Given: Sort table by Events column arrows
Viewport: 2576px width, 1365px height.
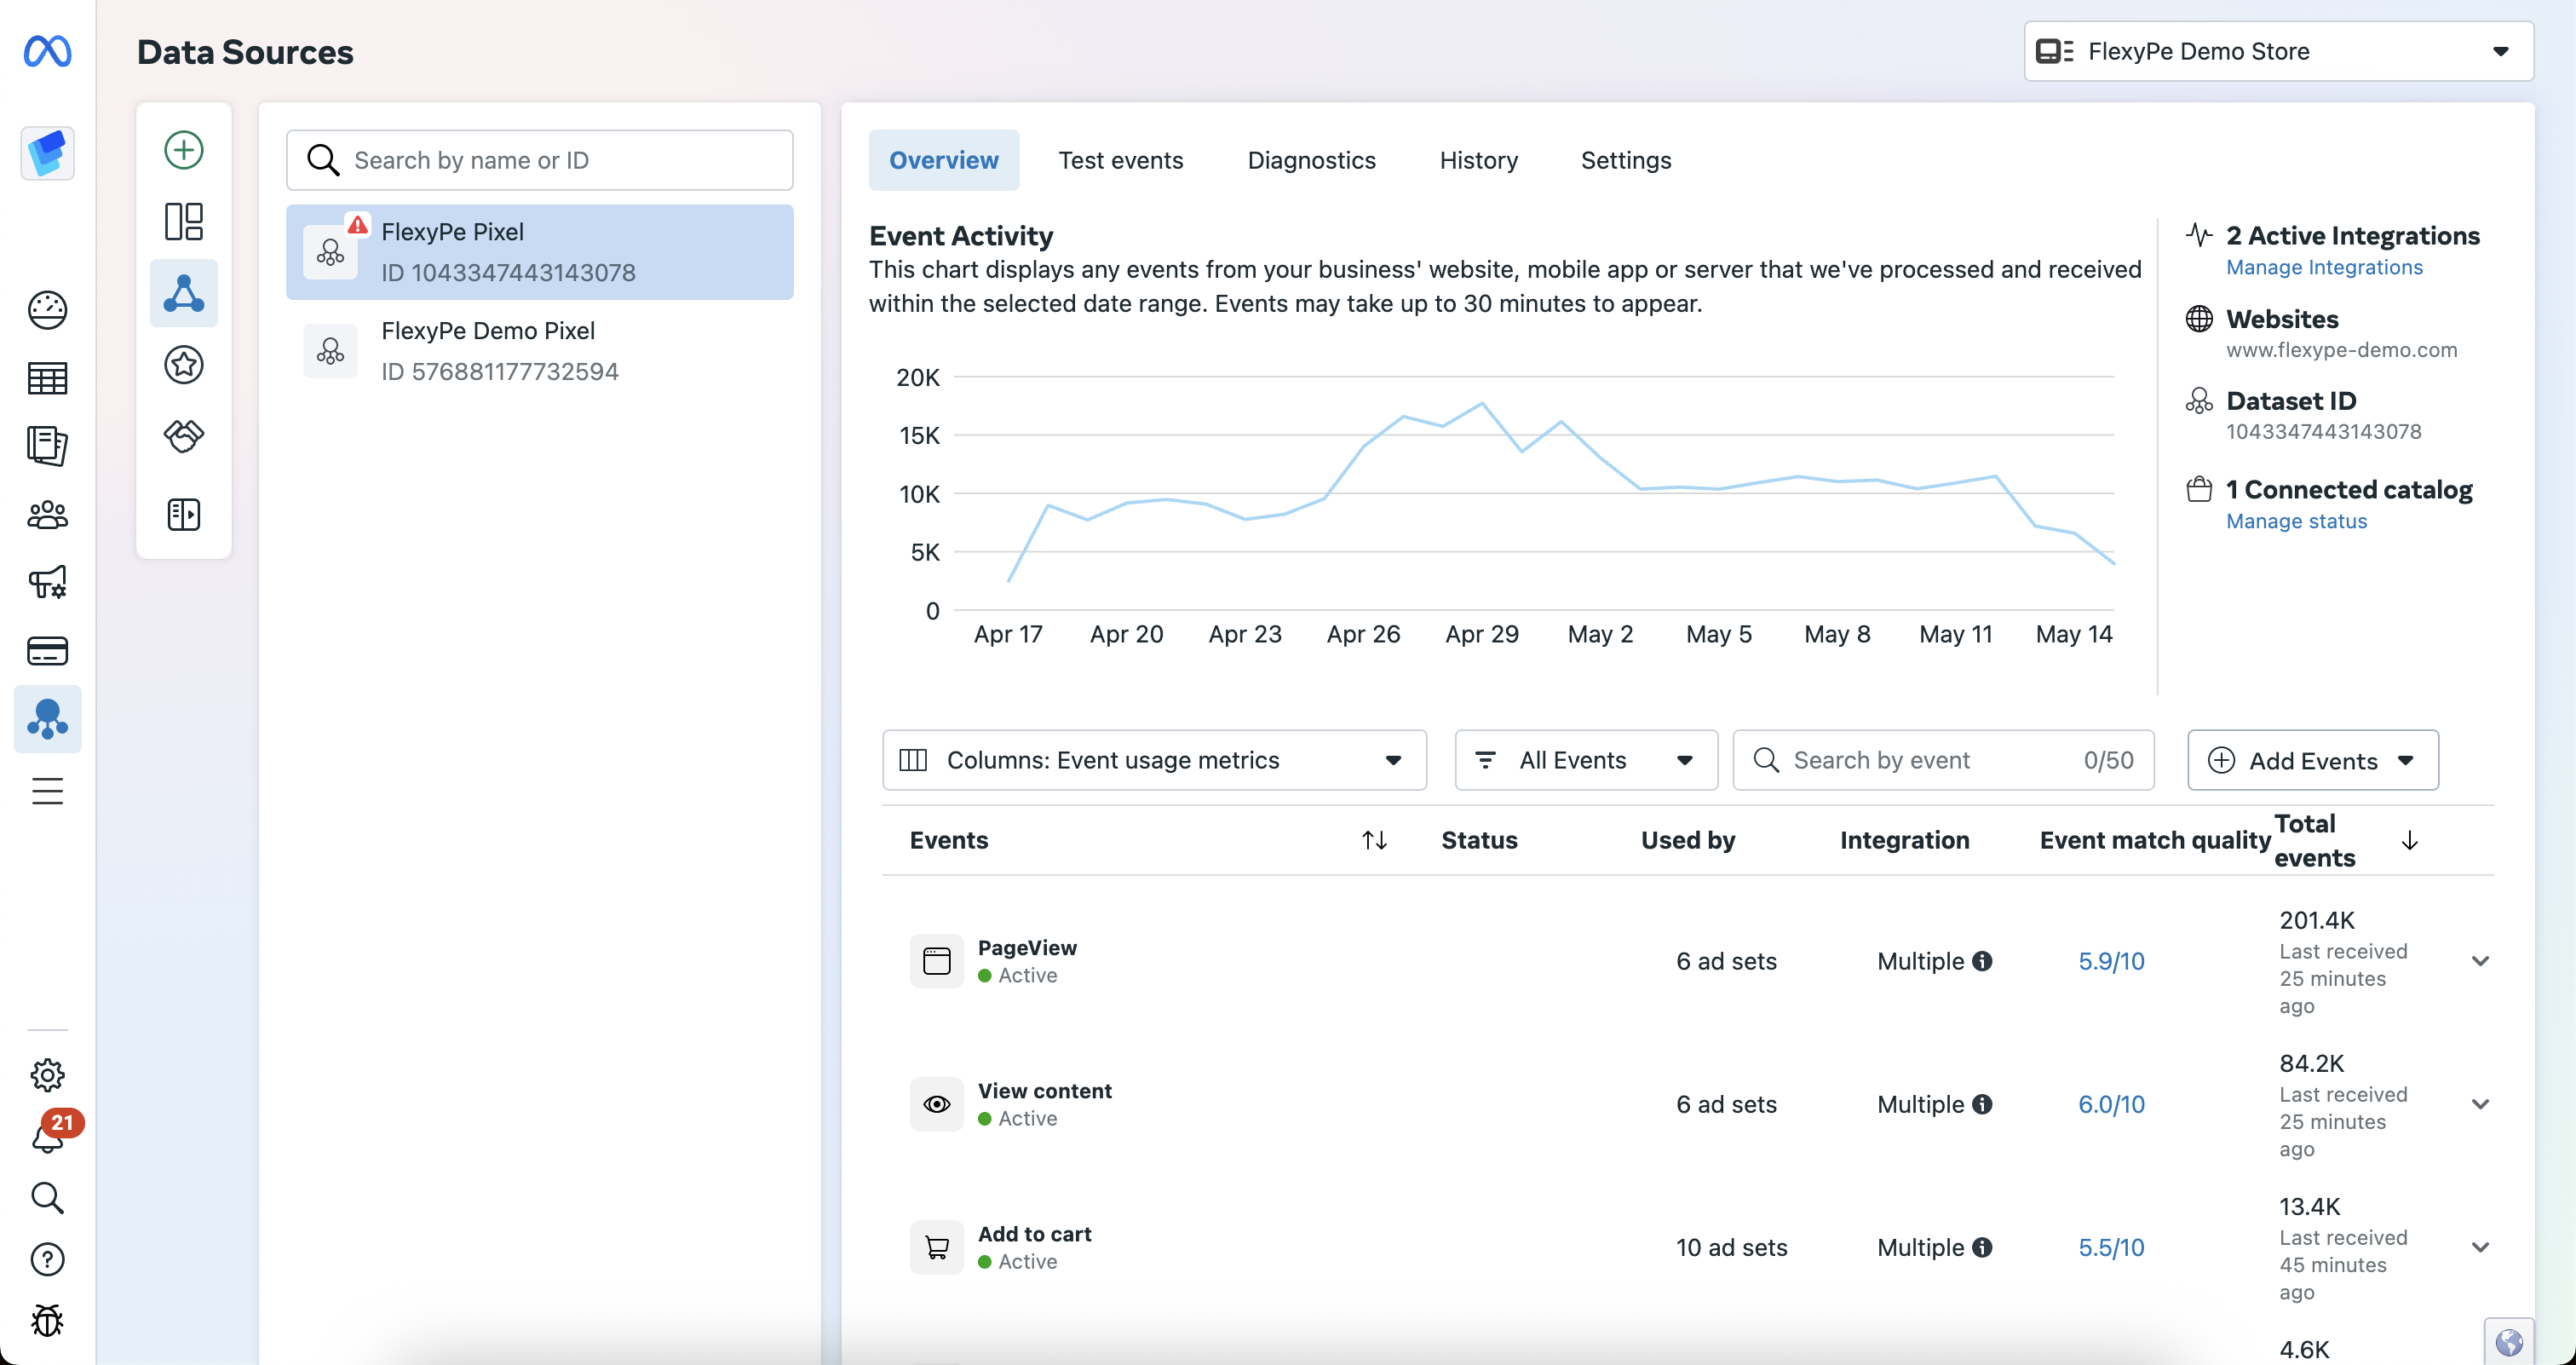Looking at the screenshot, I should pyautogui.click(x=1374, y=840).
